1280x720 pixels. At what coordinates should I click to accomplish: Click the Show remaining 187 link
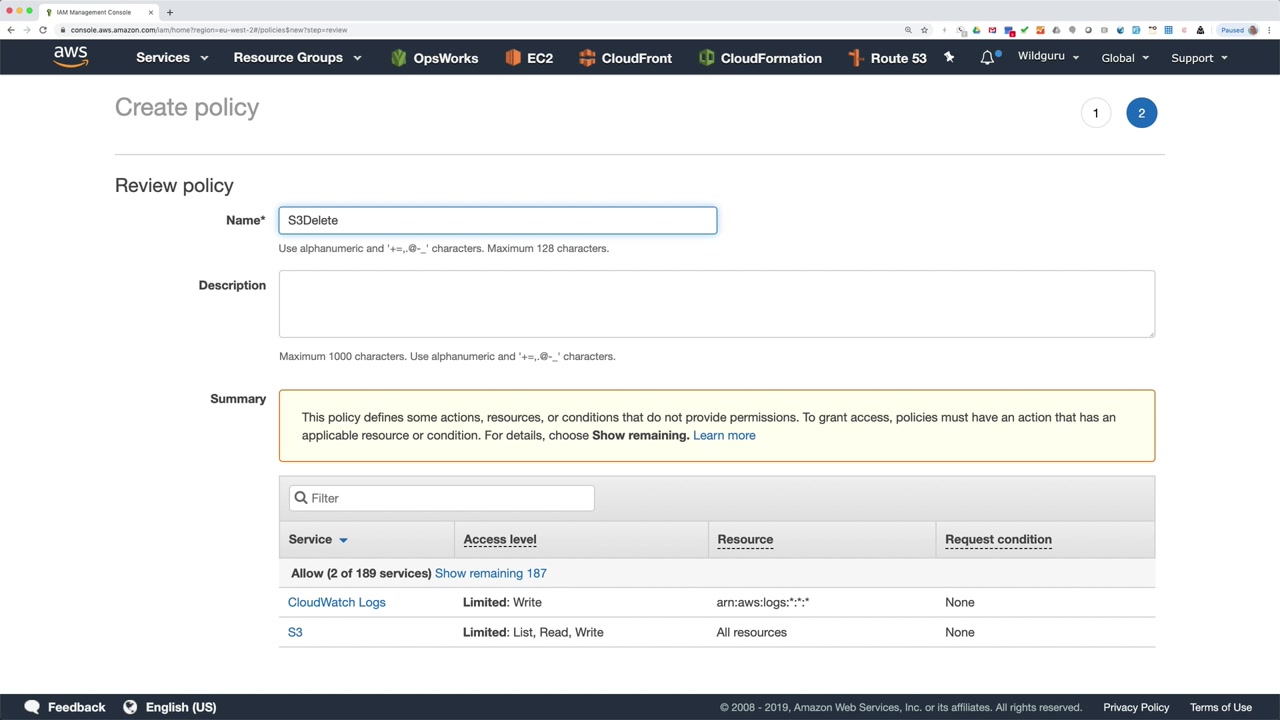click(490, 573)
